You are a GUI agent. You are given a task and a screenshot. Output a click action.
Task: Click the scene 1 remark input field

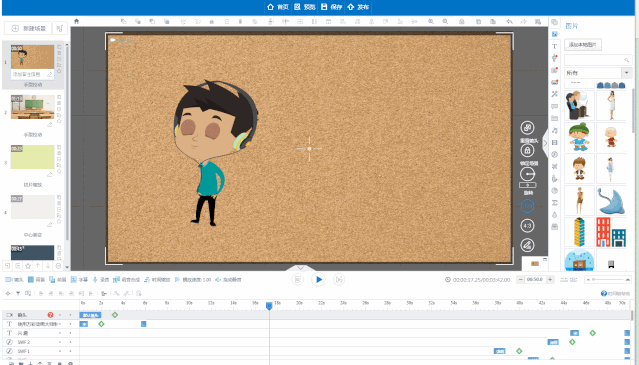32,74
